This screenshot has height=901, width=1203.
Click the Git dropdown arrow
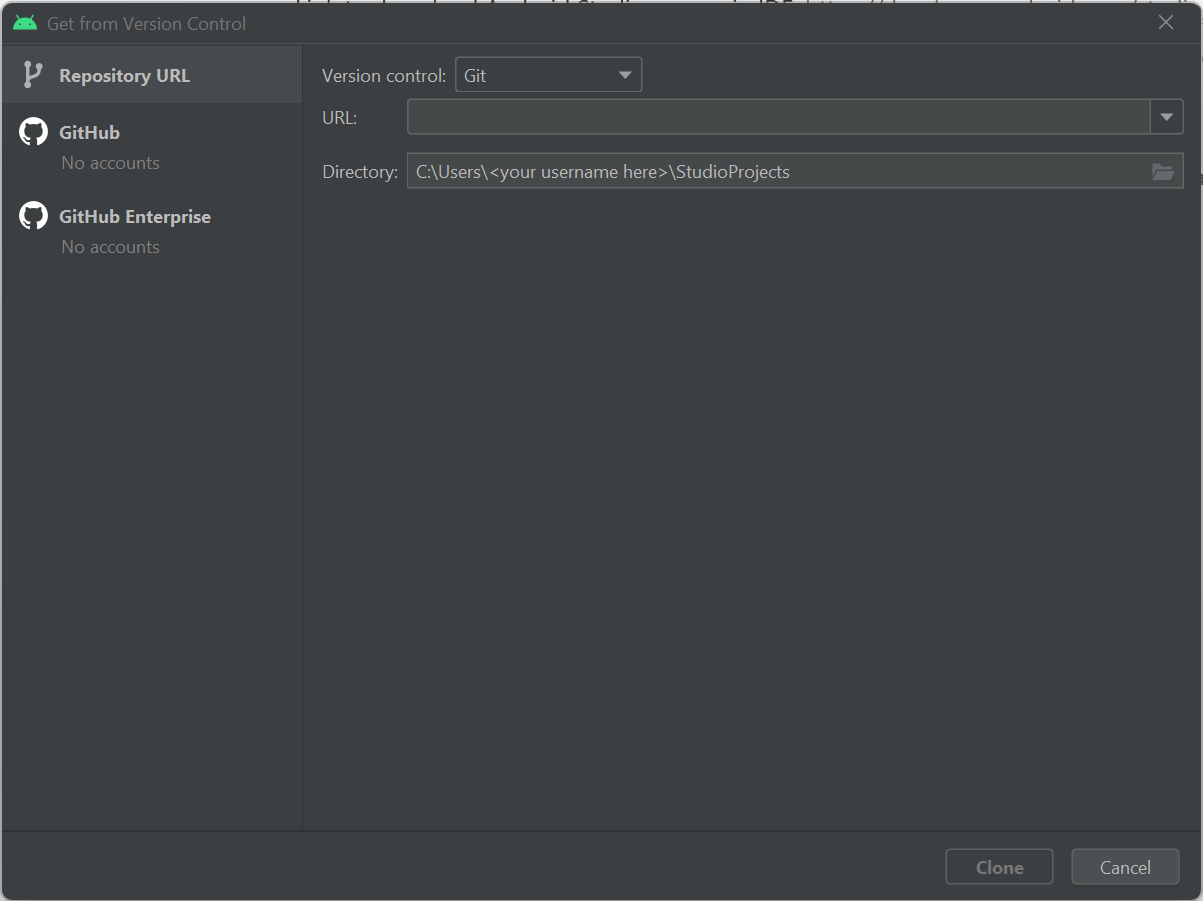coord(625,75)
